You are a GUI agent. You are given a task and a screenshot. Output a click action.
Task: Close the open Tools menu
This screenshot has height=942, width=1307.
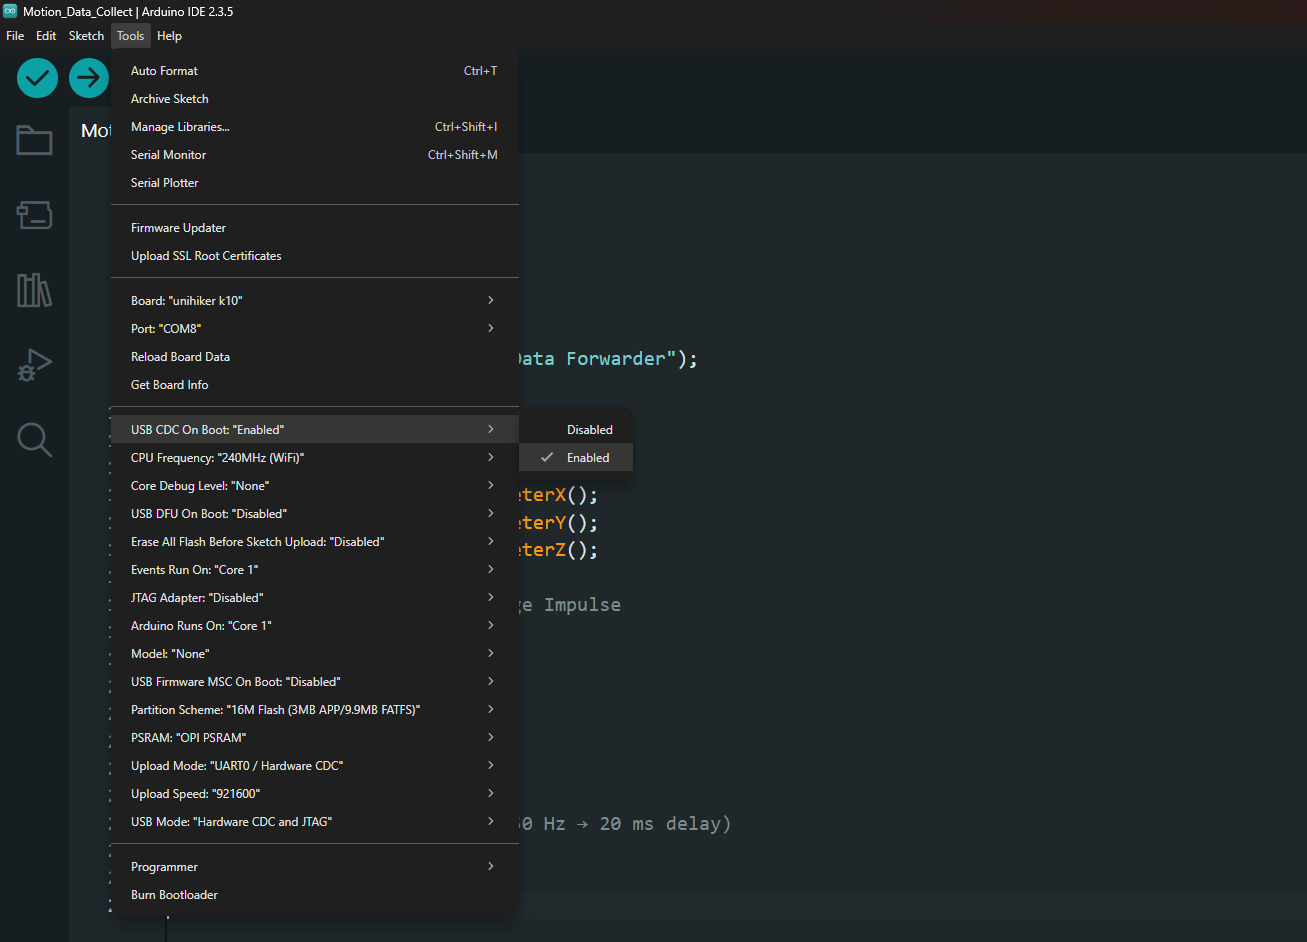[x=130, y=36]
